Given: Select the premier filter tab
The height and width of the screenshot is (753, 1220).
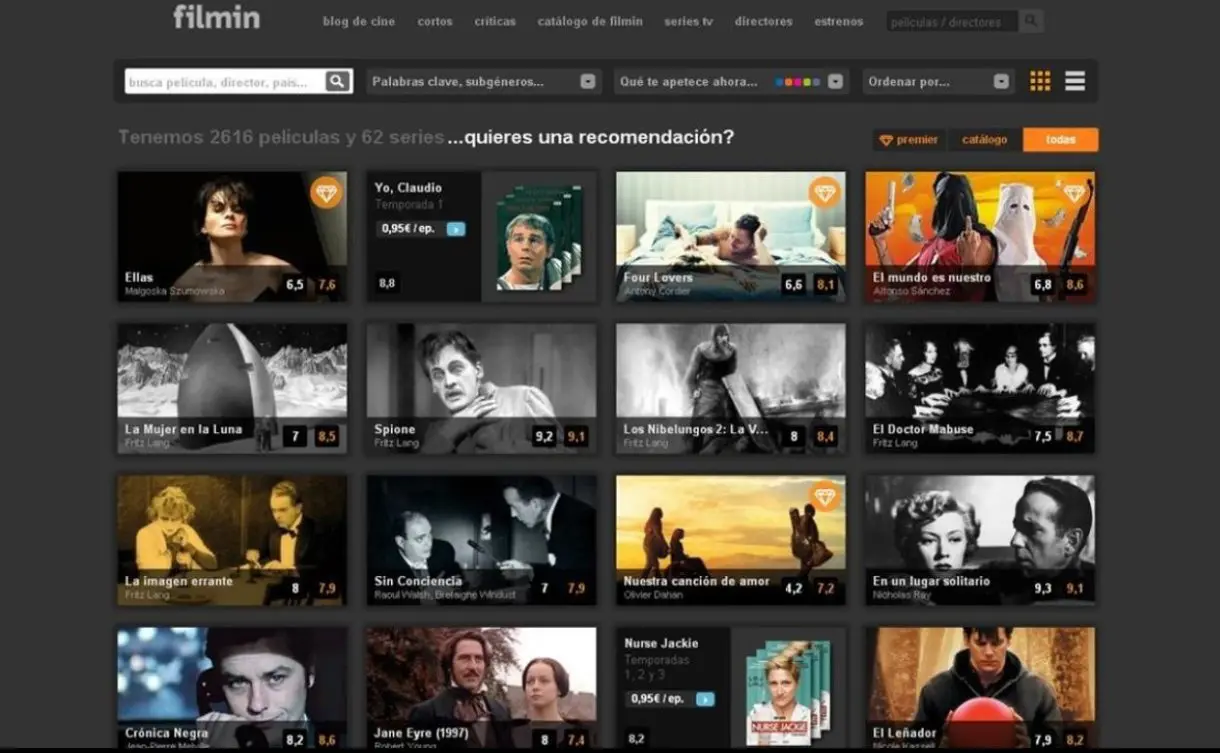Looking at the screenshot, I should (x=909, y=140).
